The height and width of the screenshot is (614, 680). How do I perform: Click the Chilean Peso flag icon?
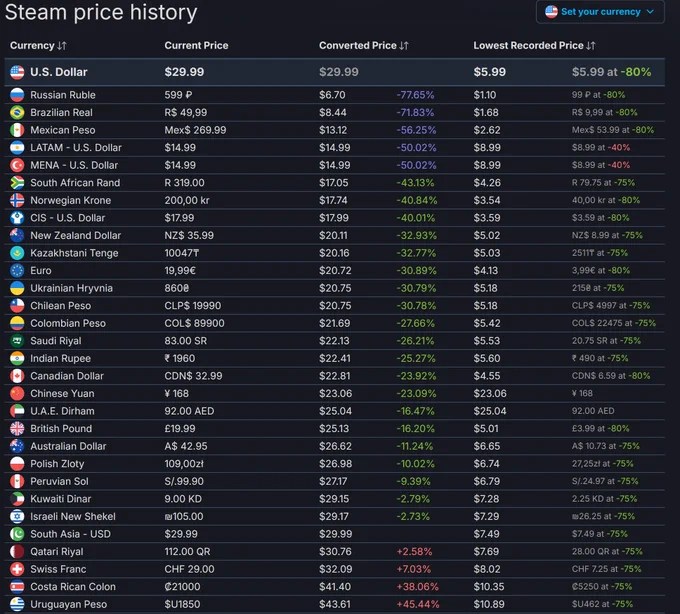tap(17, 306)
